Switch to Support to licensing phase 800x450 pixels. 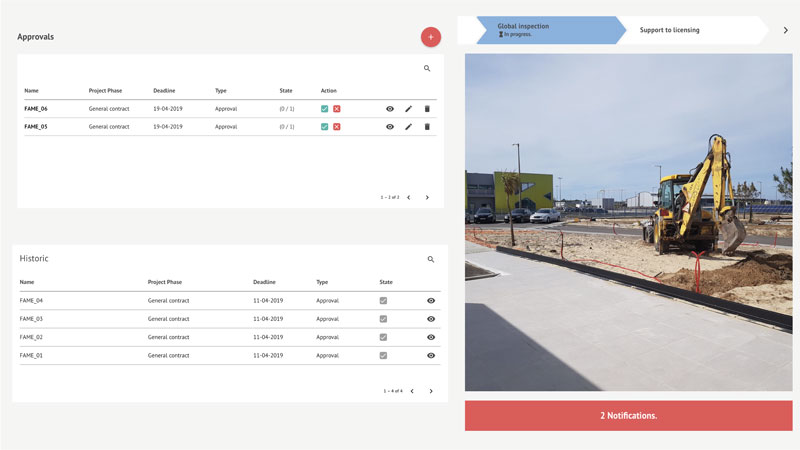670,30
